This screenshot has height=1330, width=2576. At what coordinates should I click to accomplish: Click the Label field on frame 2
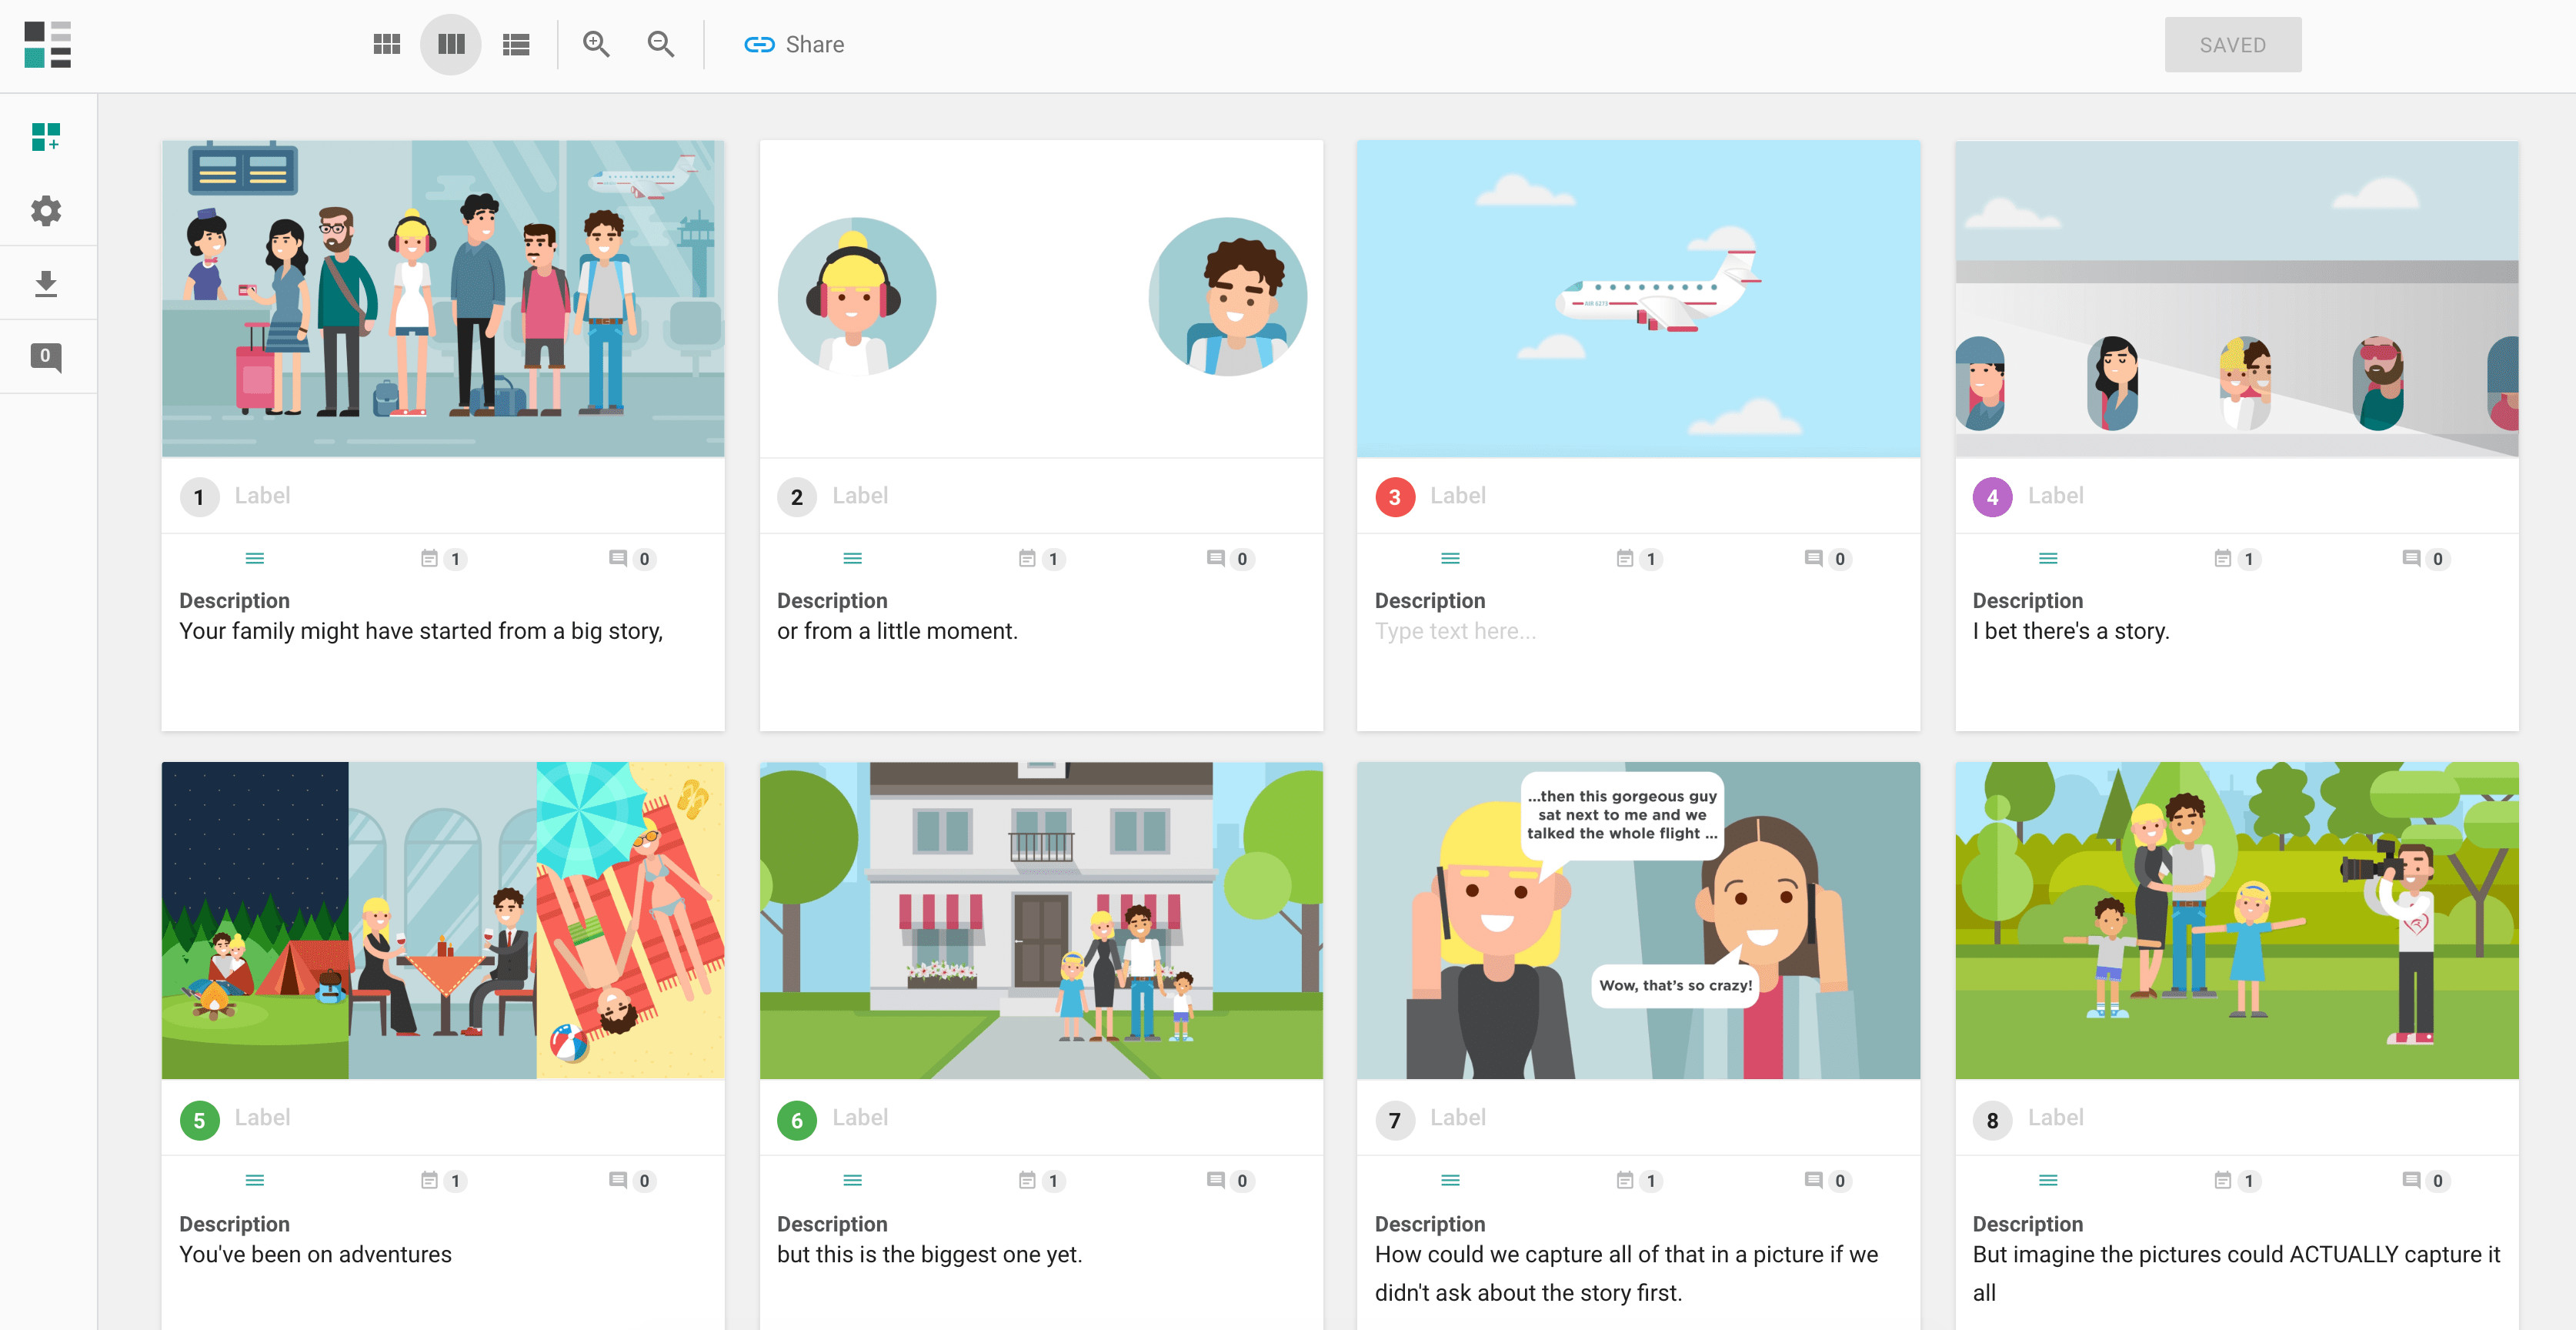[x=861, y=495]
